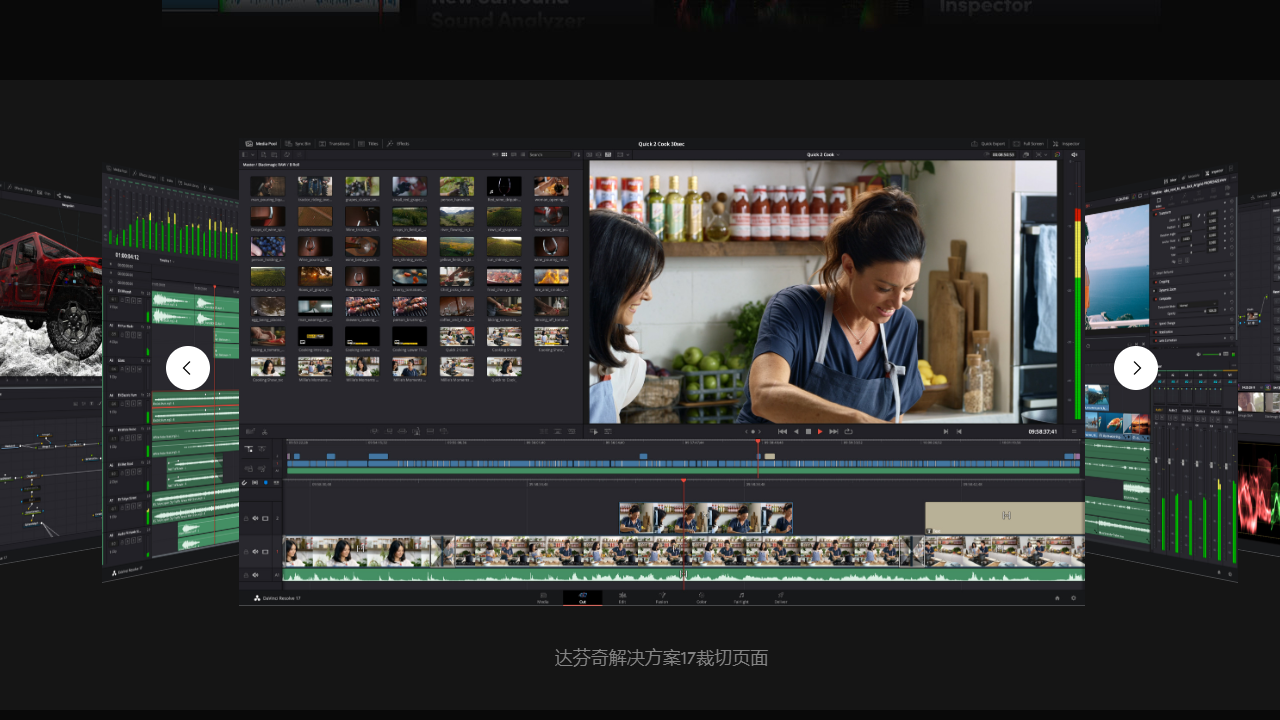Toggle Full Screen viewer mode
The image size is (1280, 720).
pyautogui.click(x=1030, y=143)
